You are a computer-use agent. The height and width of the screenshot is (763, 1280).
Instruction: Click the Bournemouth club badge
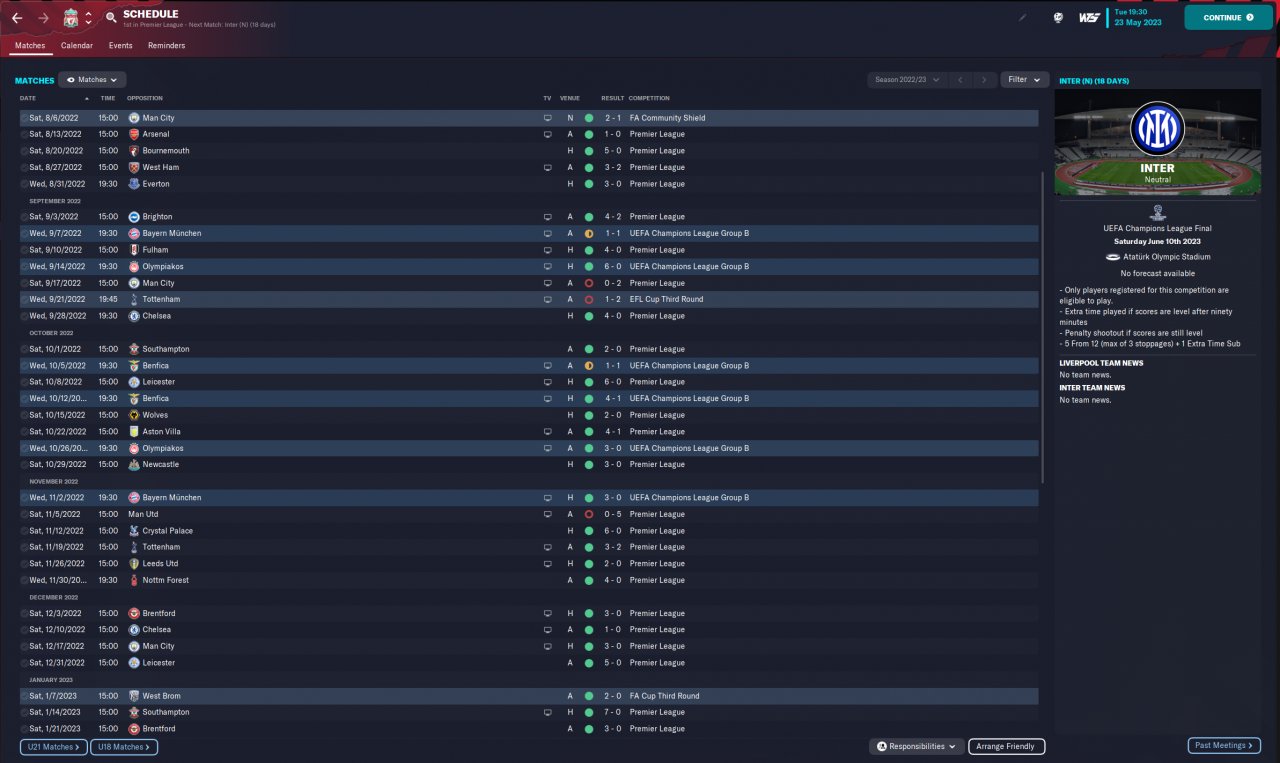[x=134, y=151]
